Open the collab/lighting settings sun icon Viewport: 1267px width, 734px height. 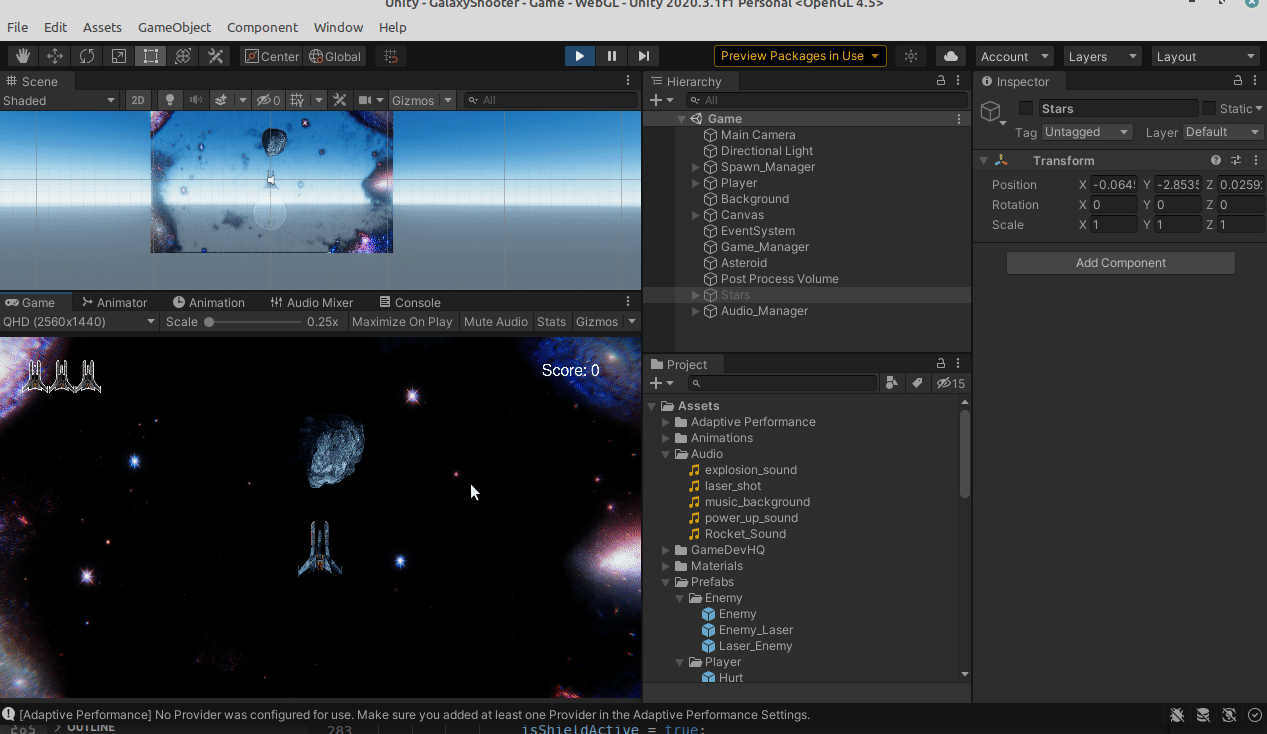(x=910, y=56)
